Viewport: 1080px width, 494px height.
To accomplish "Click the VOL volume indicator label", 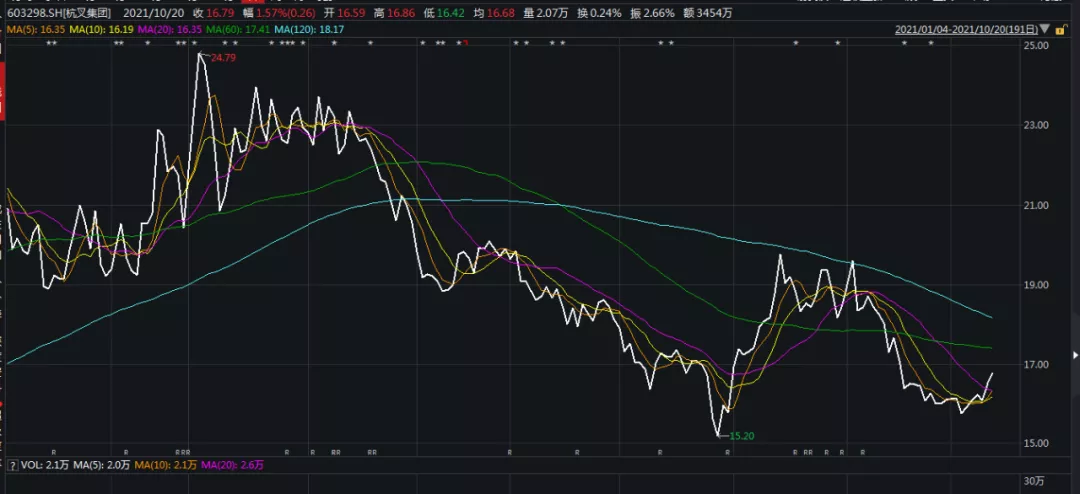I will click(42, 466).
